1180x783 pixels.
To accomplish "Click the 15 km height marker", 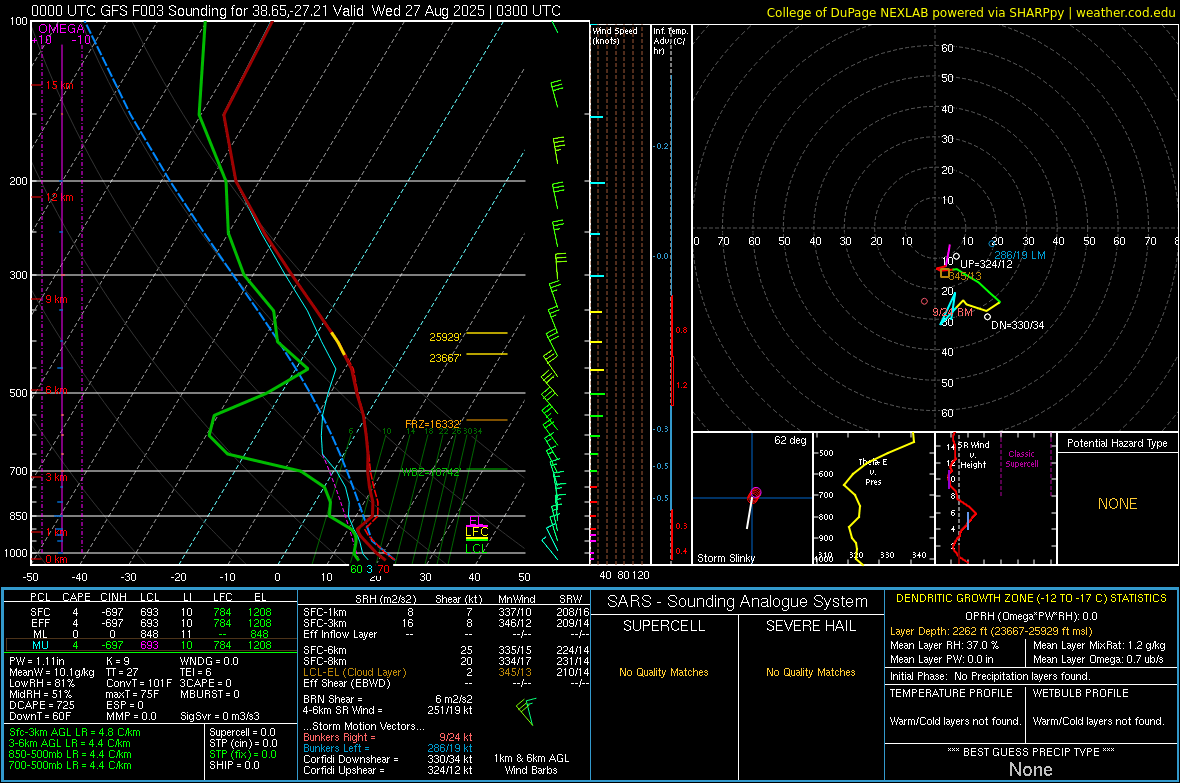I will (x=59, y=85).
